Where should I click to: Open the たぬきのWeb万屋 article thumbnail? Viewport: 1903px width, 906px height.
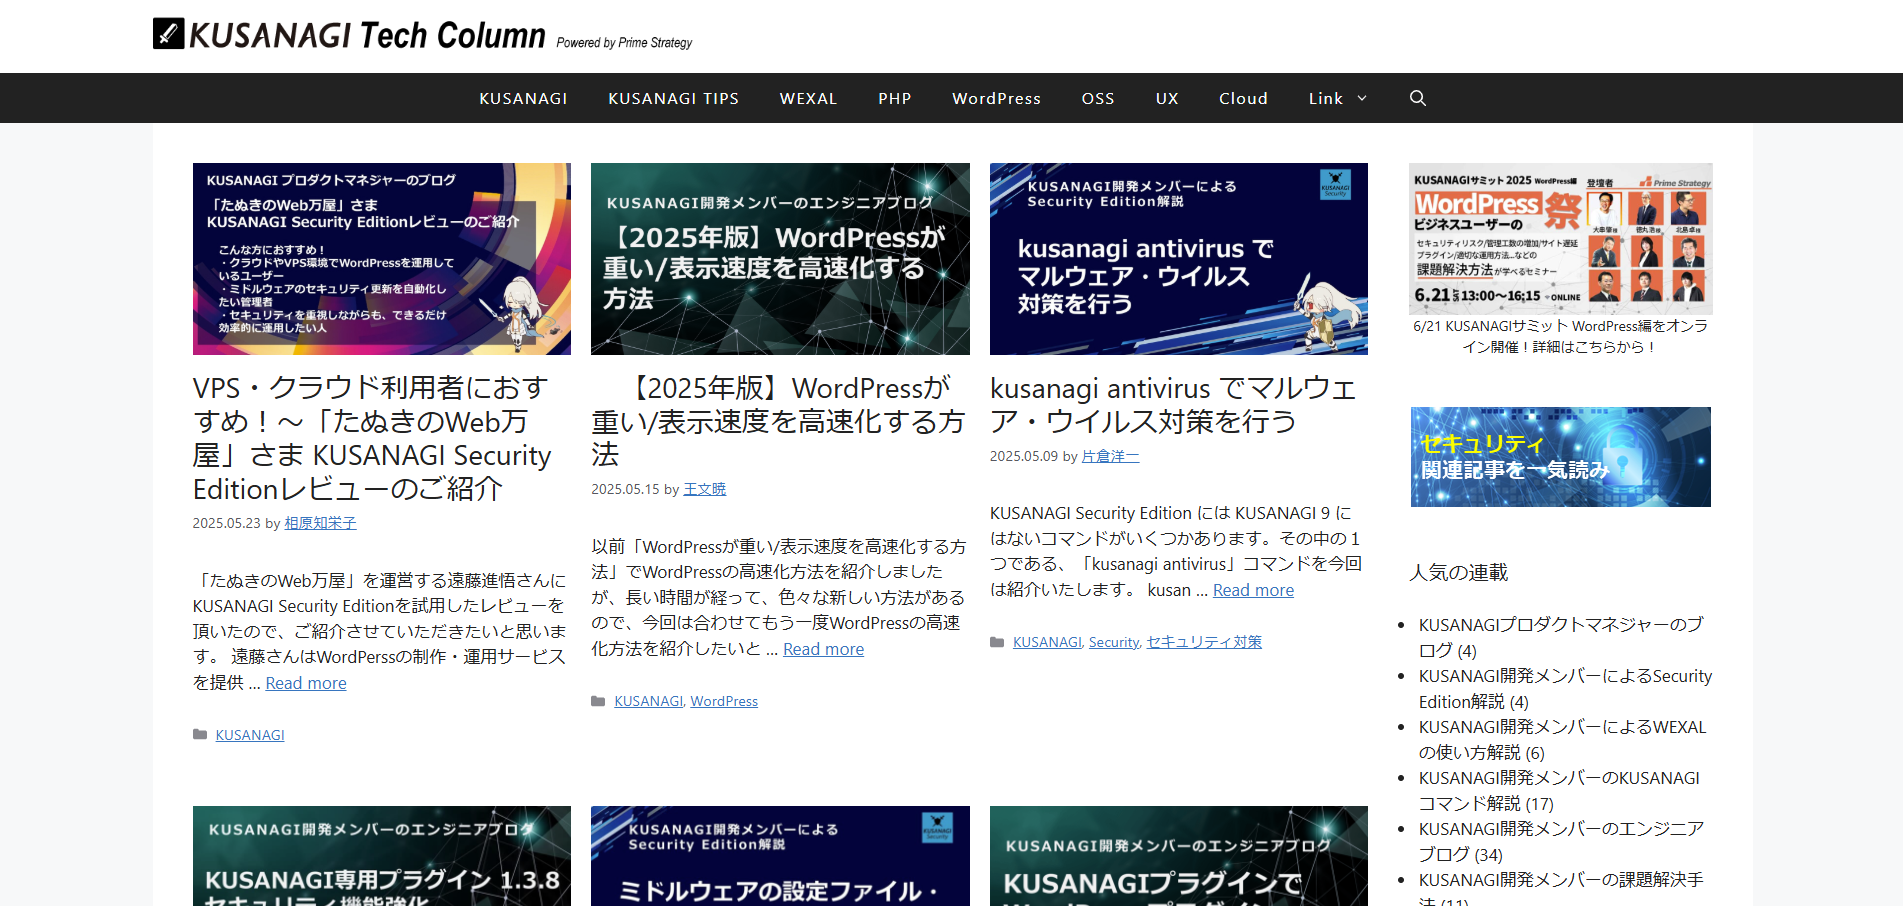(382, 259)
